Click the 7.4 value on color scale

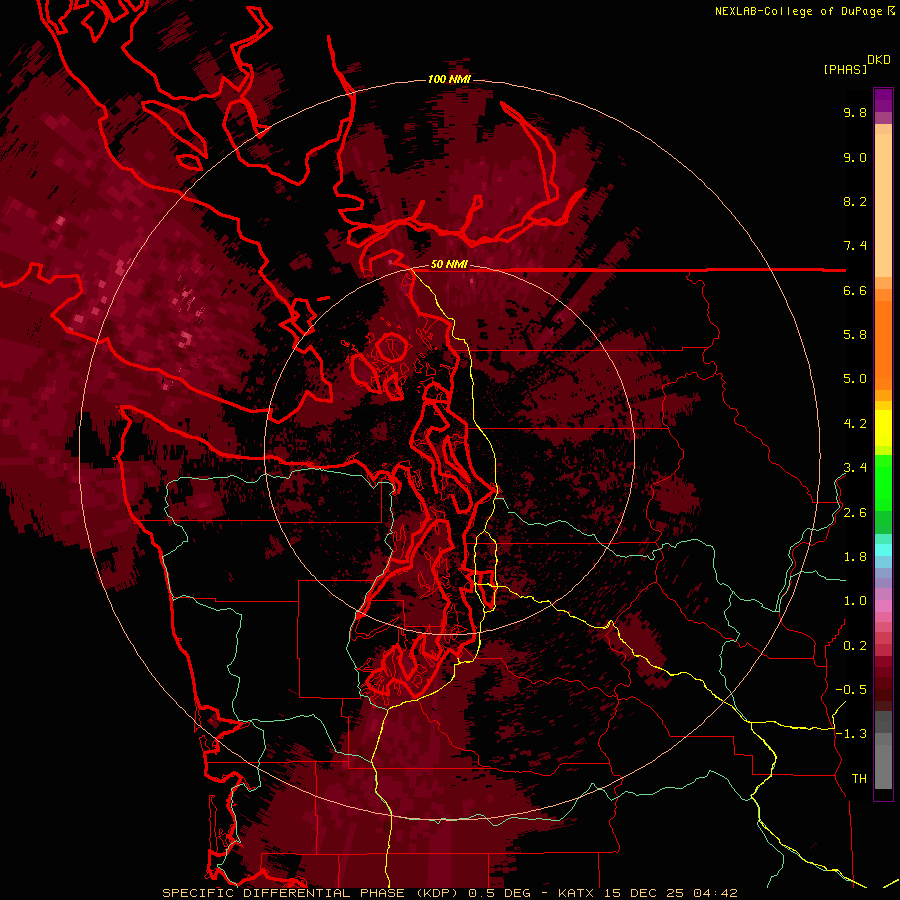pyautogui.click(x=855, y=246)
